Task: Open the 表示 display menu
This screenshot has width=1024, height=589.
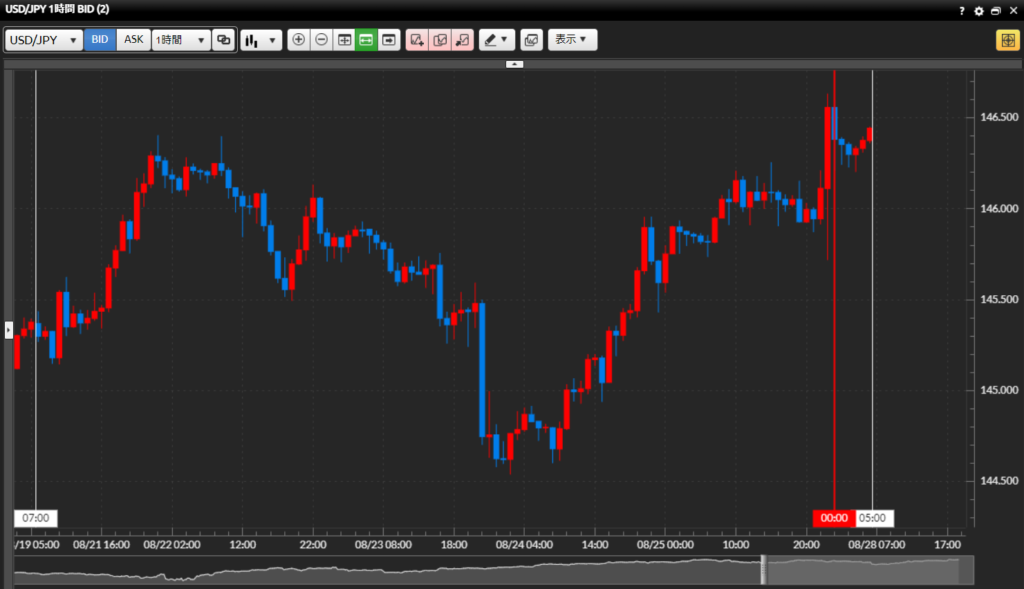Action: [x=572, y=40]
